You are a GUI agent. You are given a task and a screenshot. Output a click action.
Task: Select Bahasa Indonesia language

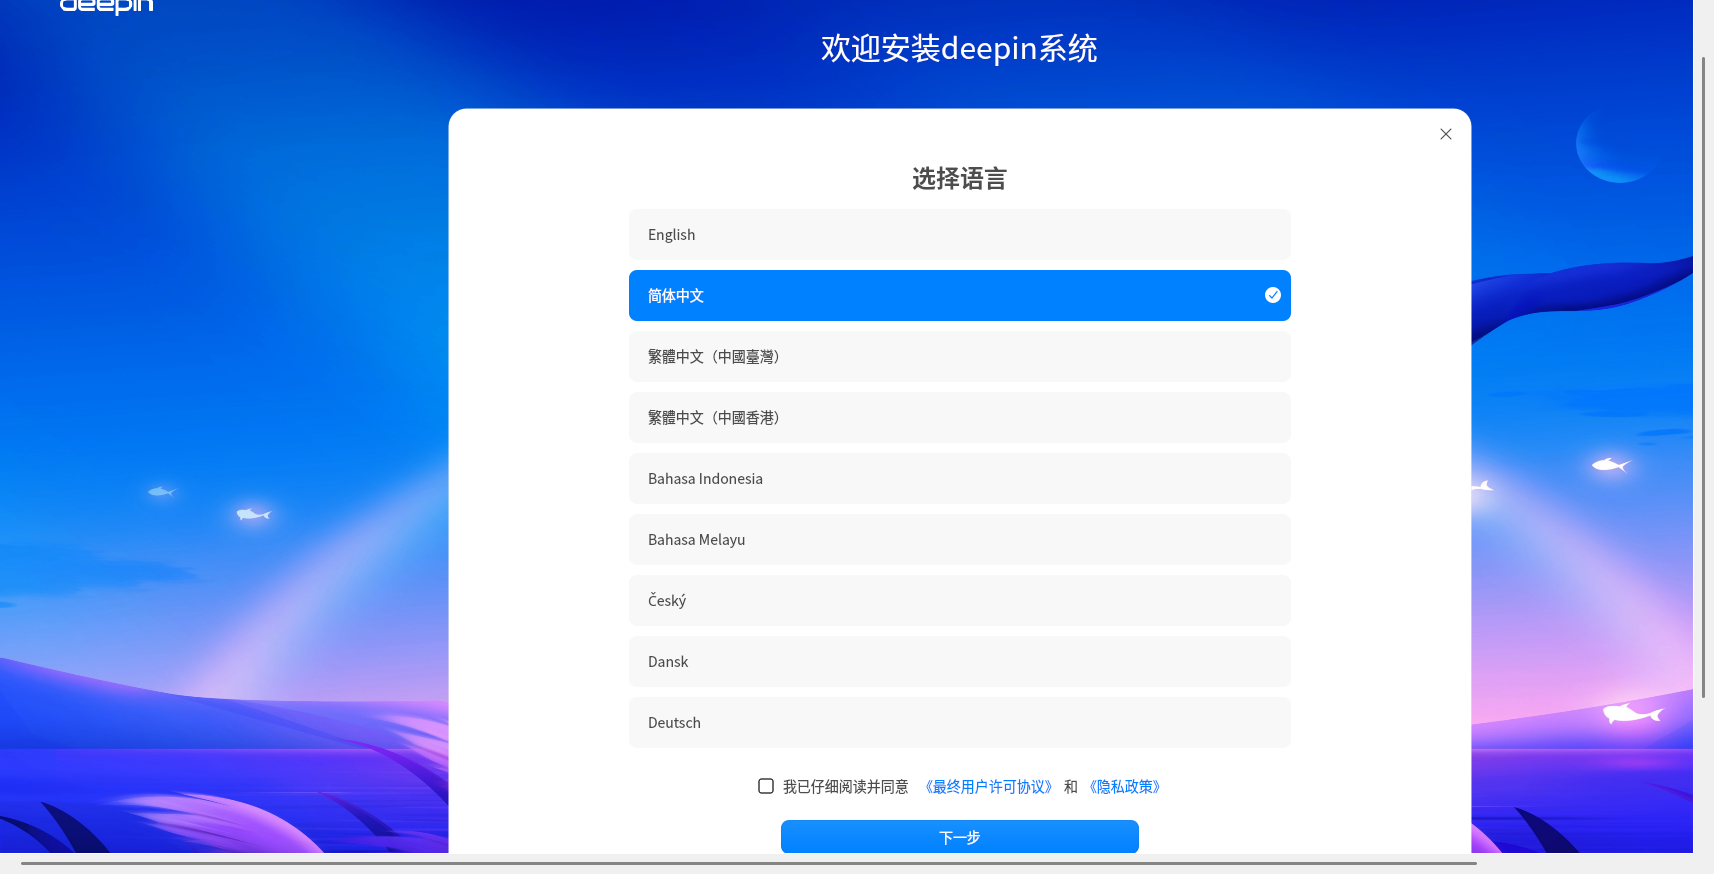click(x=959, y=479)
